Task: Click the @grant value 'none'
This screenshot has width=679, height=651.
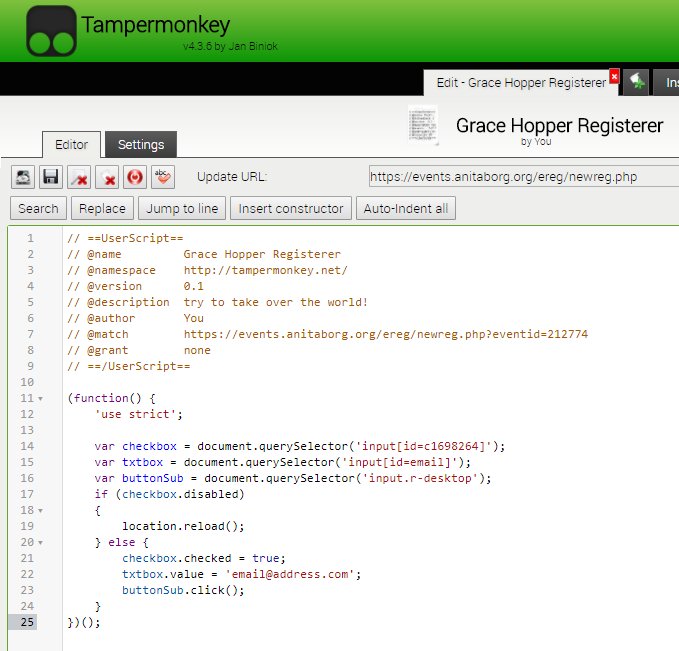Action: pos(197,350)
